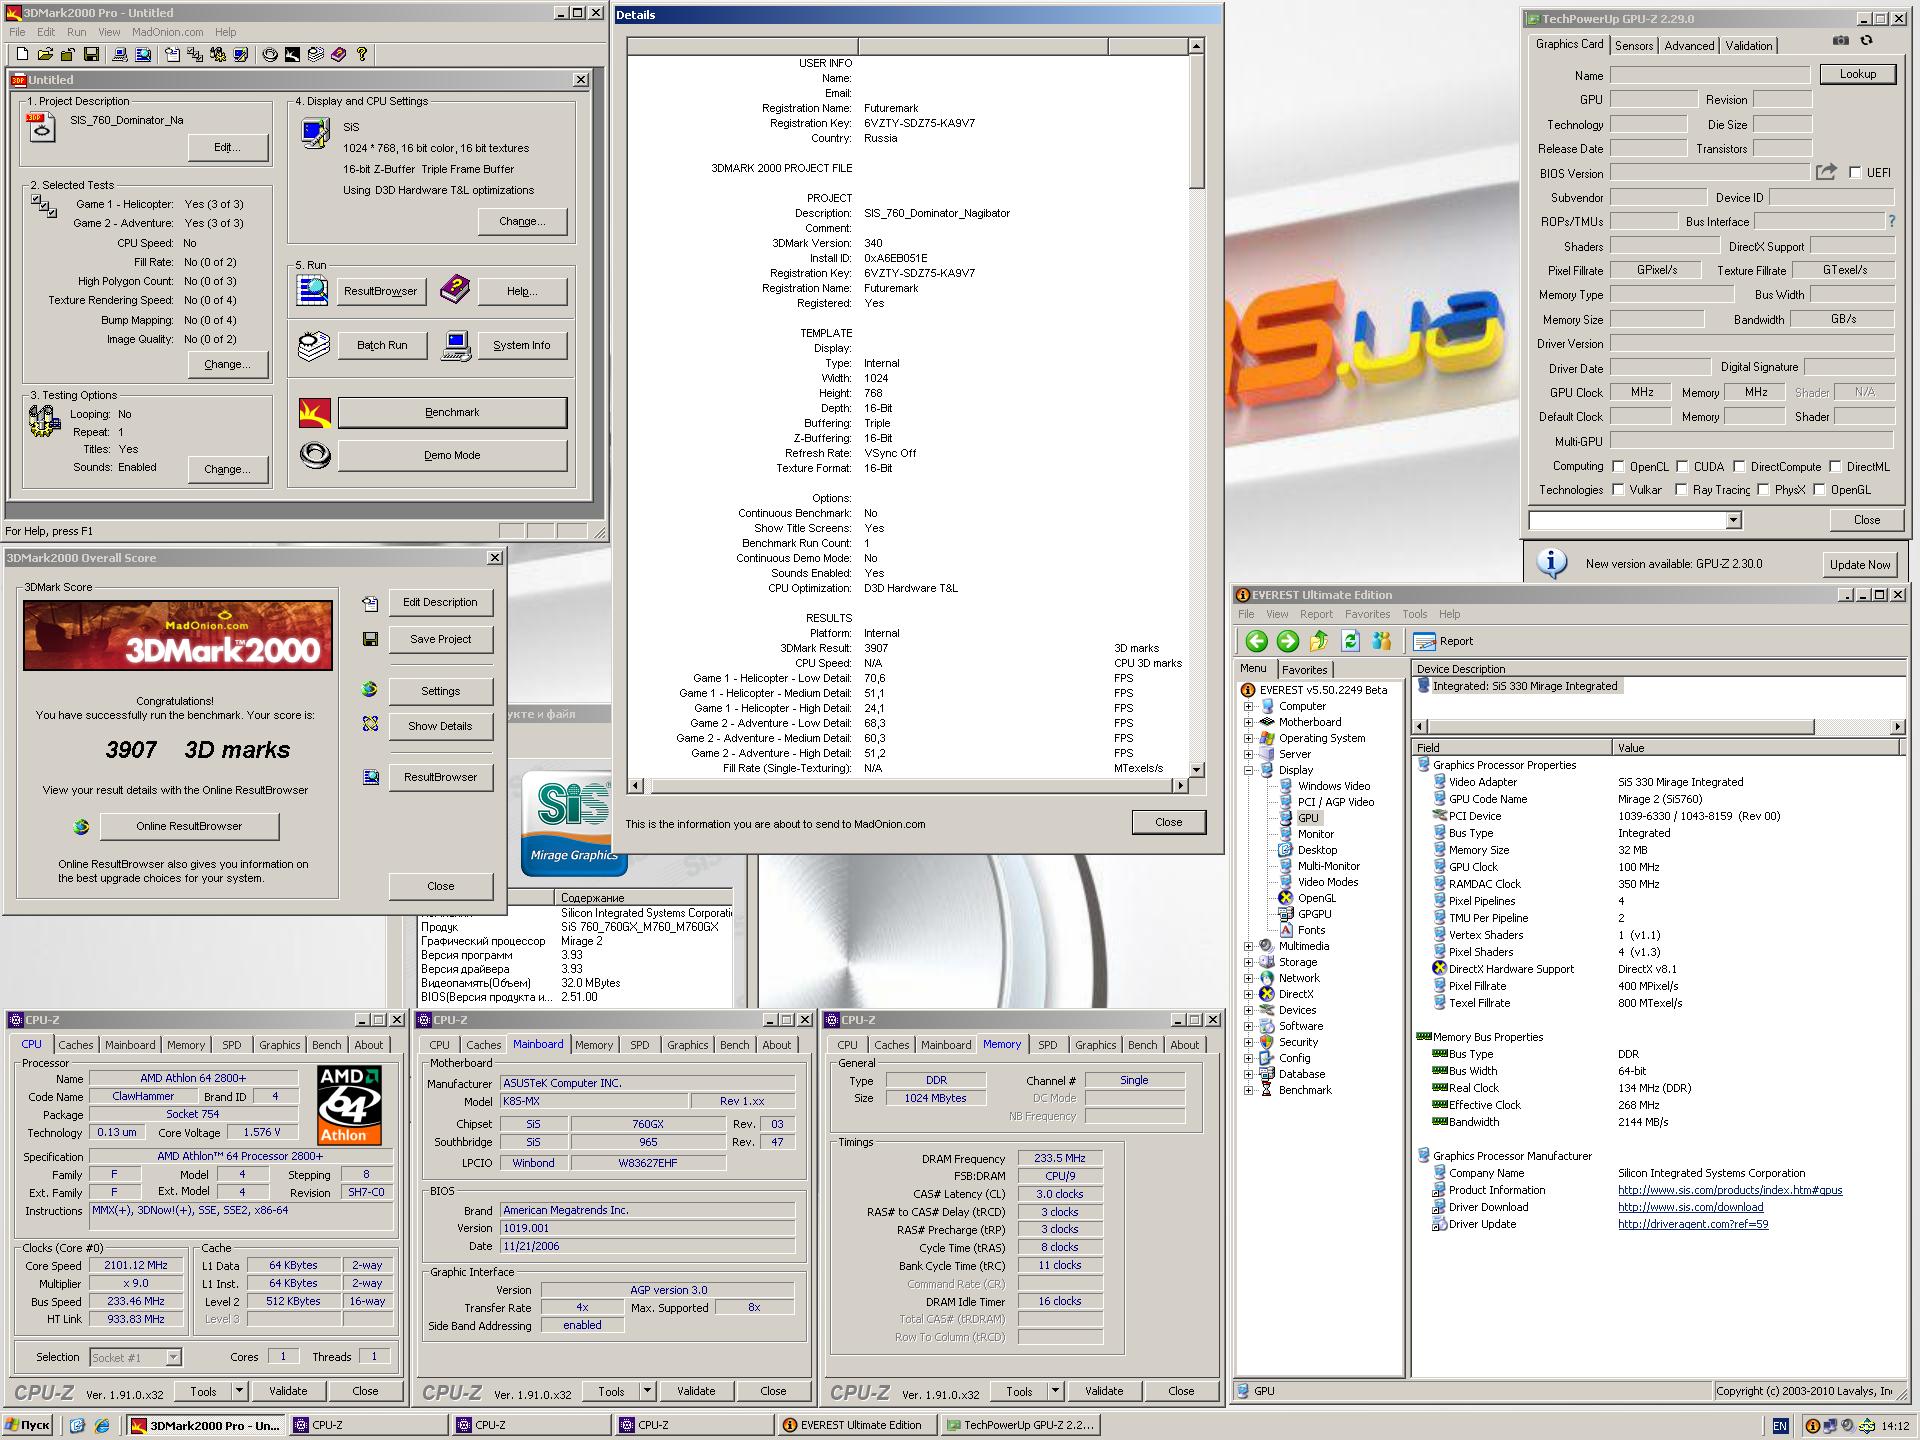Toggle Ray Tracing checkbox in GPU-Z
The height and width of the screenshot is (1440, 1920).
(1682, 490)
